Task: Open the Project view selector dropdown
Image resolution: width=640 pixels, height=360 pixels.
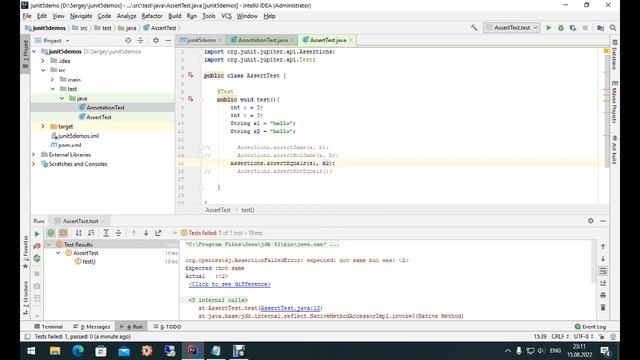Action: tap(56, 40)
